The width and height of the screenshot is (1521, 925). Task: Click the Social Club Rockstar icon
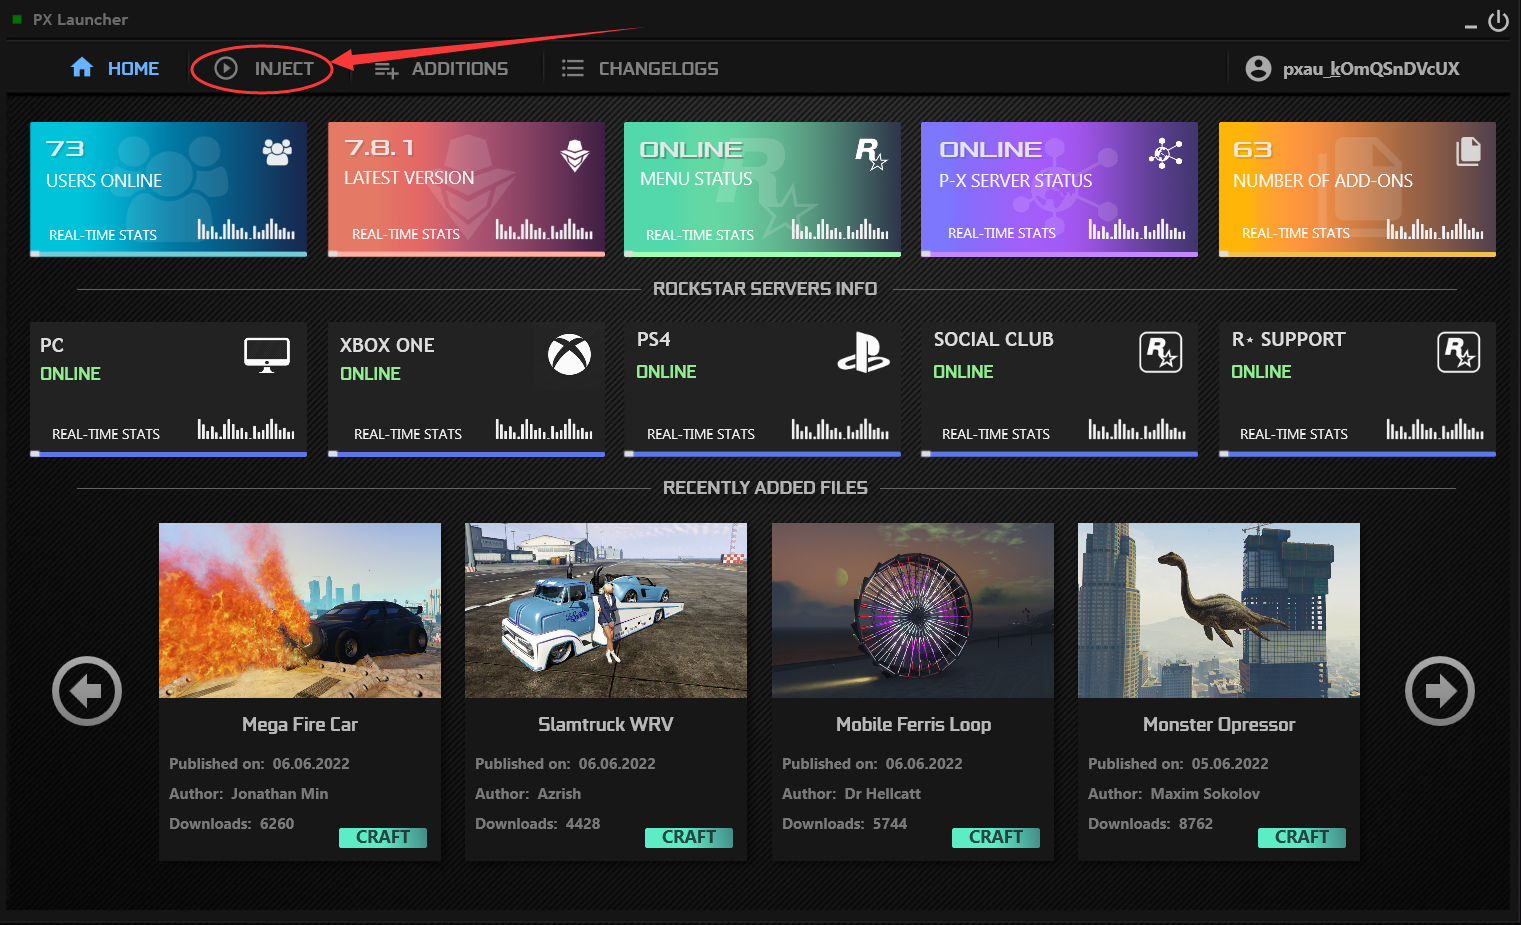point(1160,352)
